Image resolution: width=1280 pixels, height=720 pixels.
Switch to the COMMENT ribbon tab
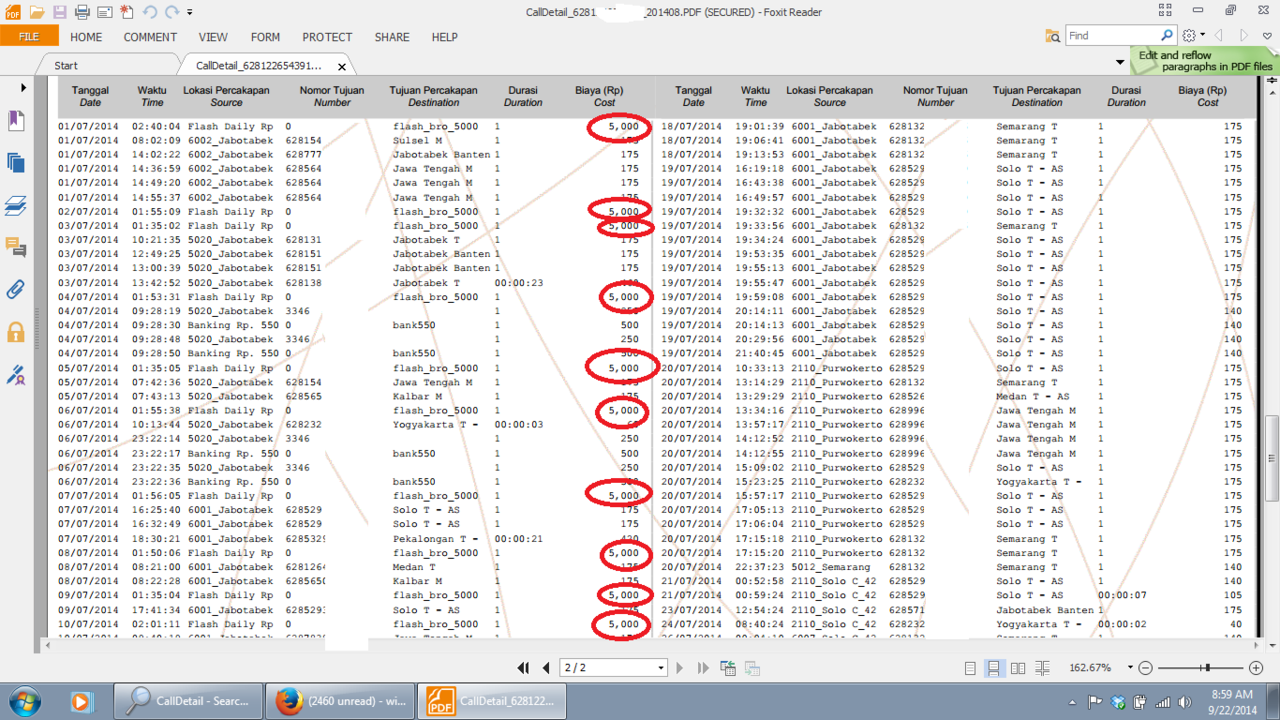point(150,37)
